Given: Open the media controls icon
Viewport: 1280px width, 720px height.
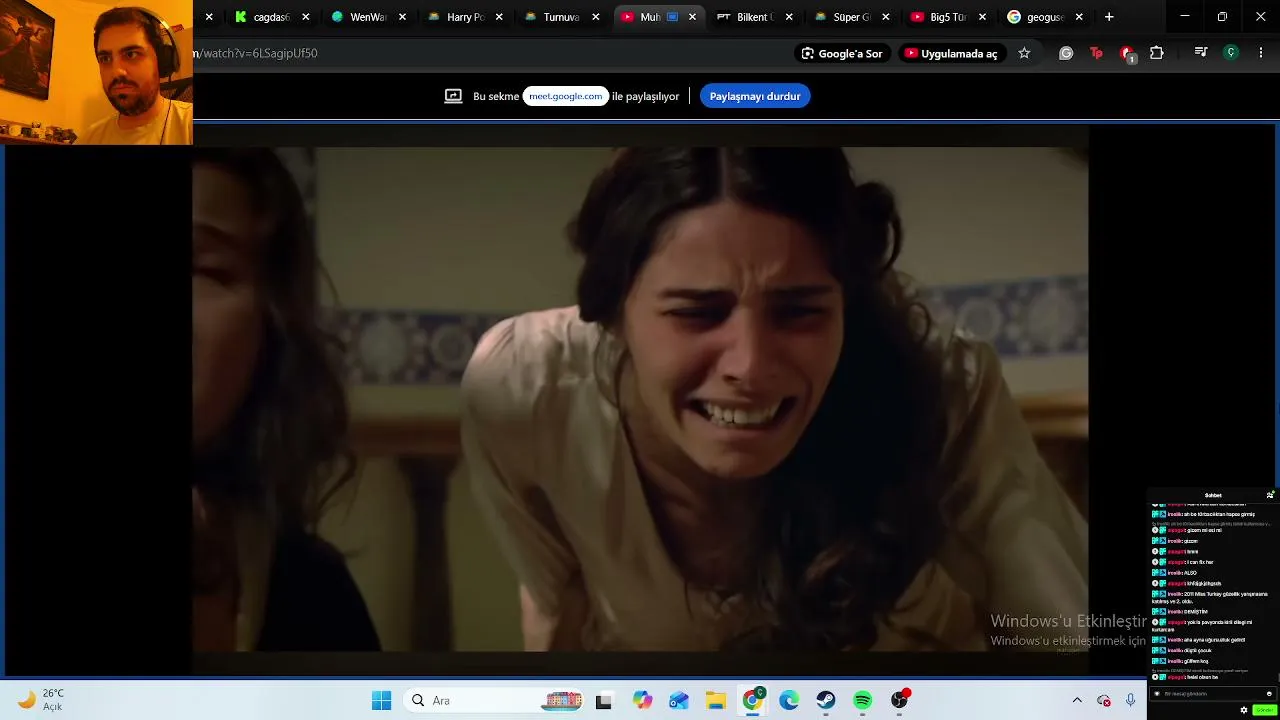Looking at the screenshot, I should [x=1201, y=53].
